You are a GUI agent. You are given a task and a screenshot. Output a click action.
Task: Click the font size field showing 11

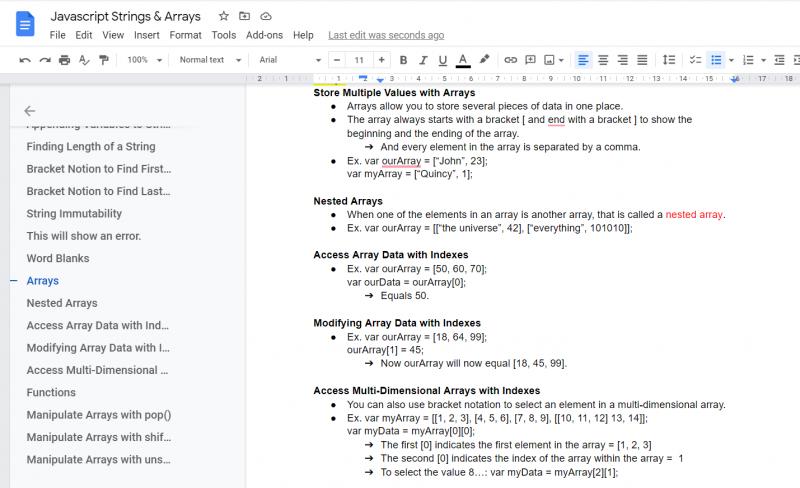pos(359,60)
